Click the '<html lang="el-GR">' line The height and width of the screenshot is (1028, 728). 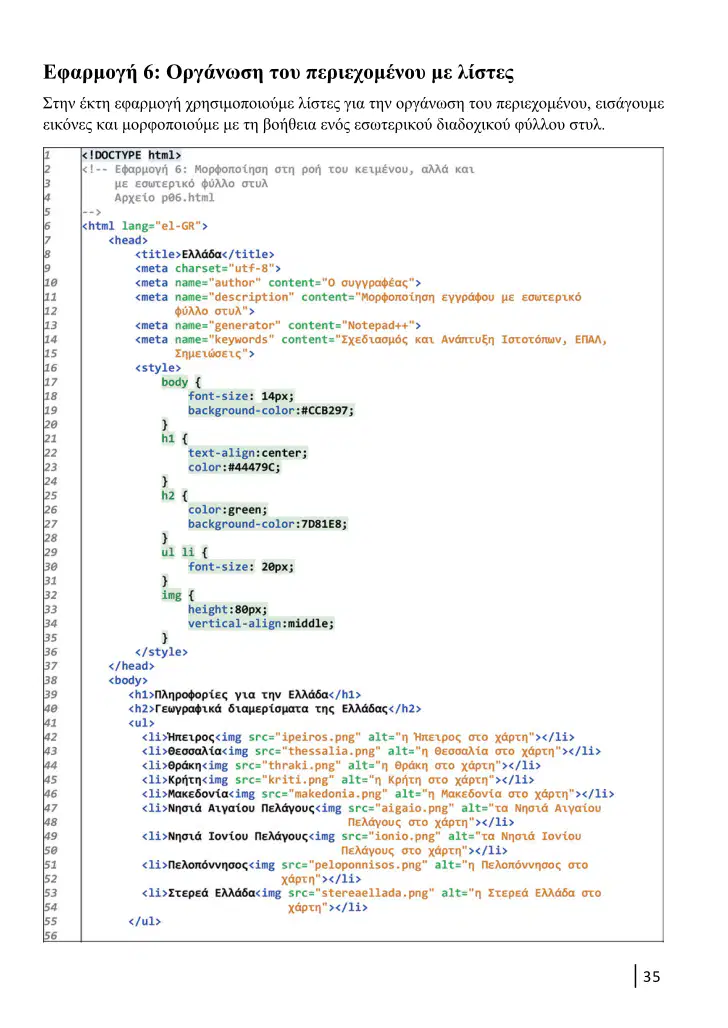[144, 226]
